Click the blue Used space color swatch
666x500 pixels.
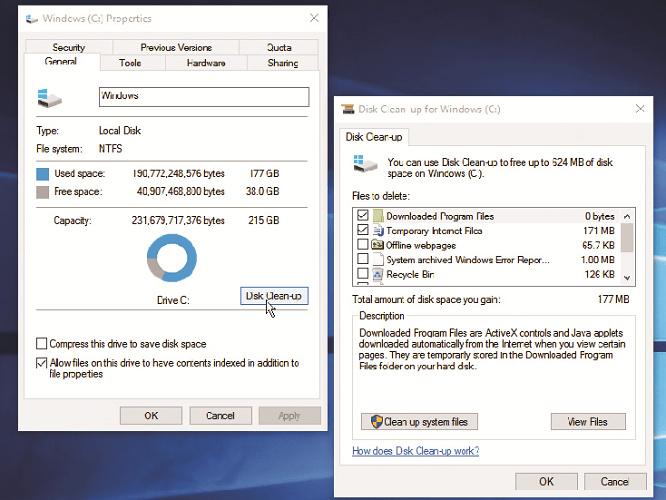[x=42, y=174]
